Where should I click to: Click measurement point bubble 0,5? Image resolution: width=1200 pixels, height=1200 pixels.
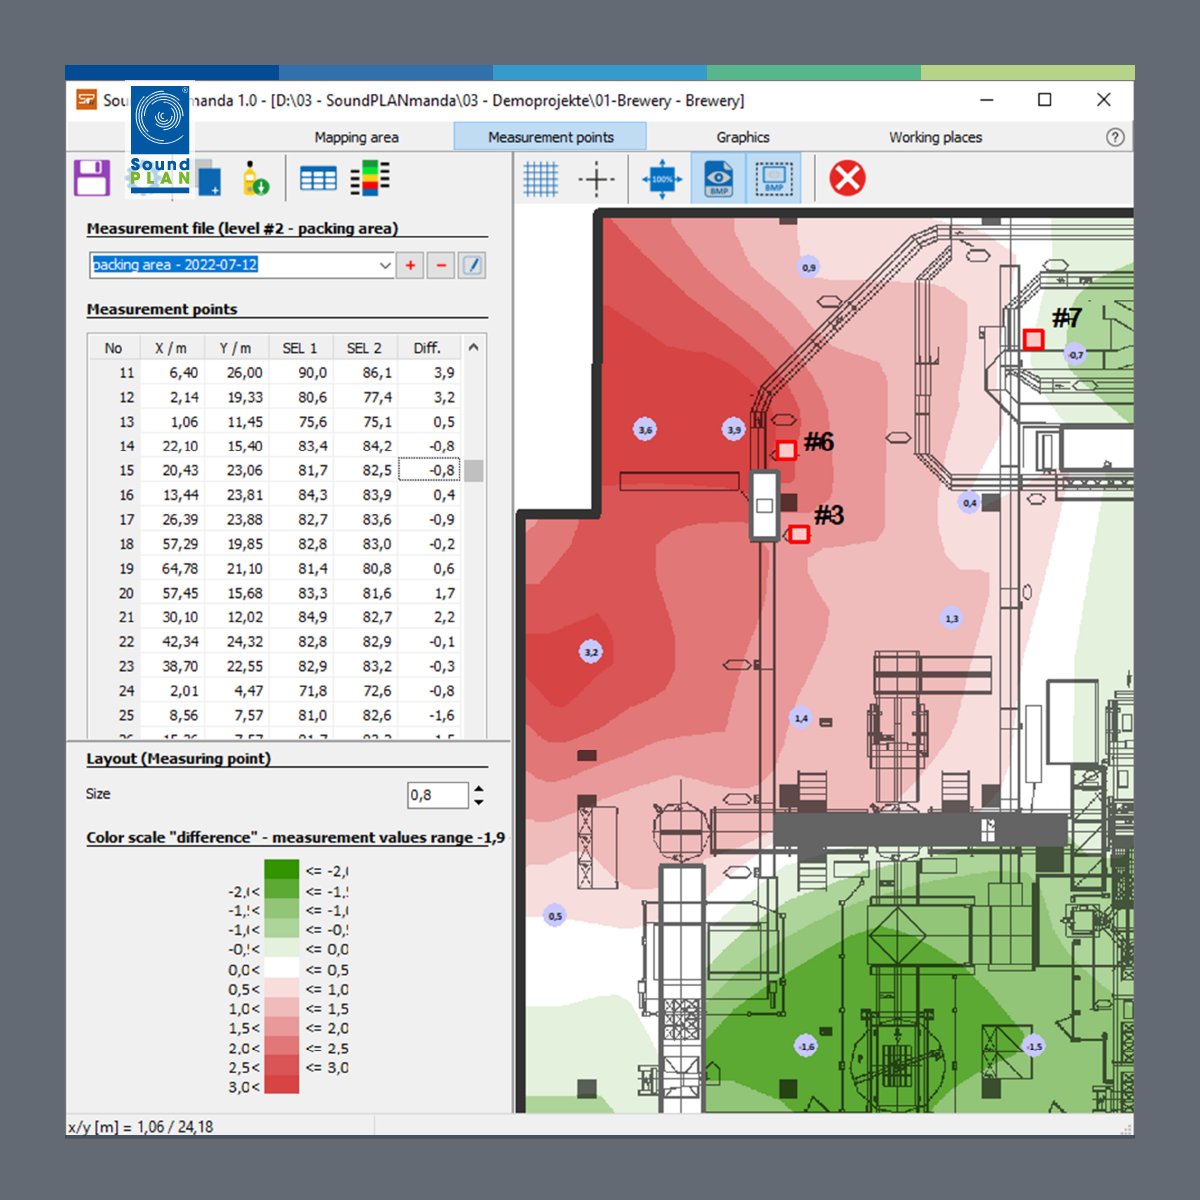coord(555,916)
